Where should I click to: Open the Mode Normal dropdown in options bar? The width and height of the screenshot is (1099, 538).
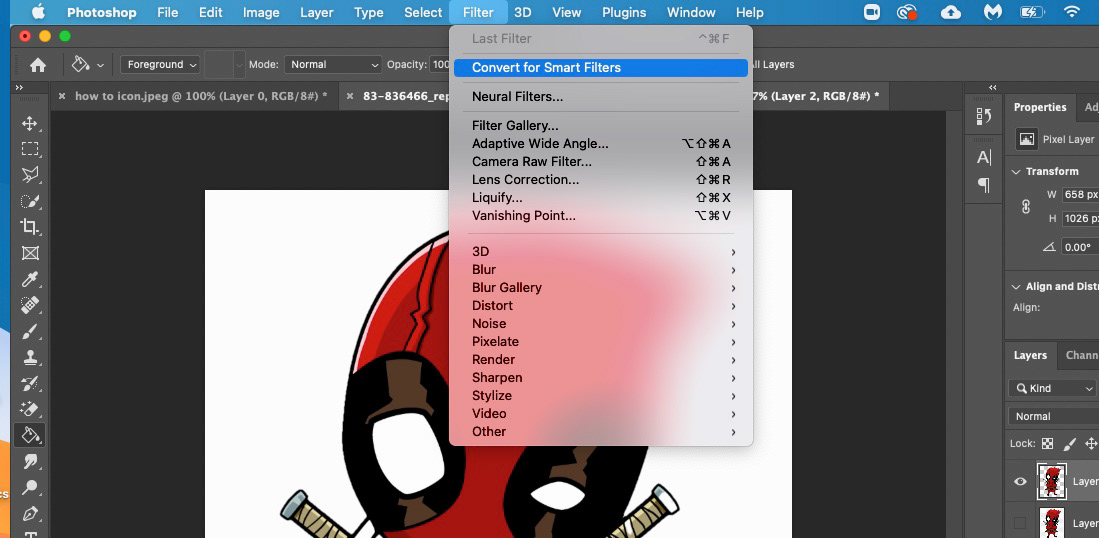(x=333, y=64)
